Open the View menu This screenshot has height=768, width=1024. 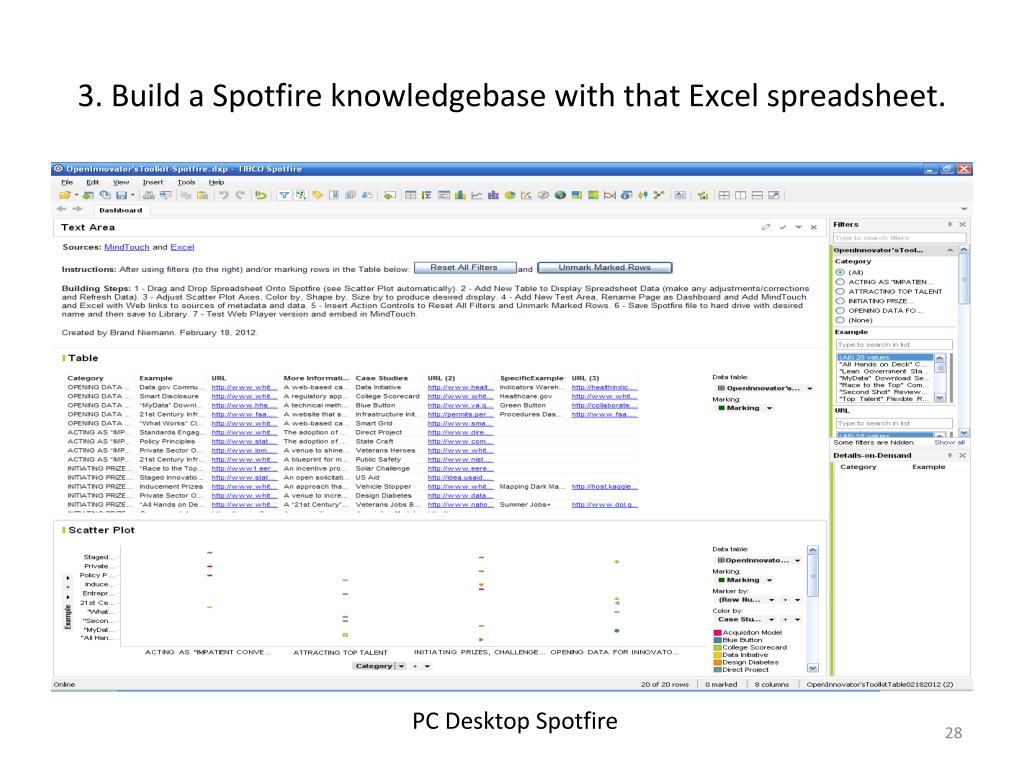point(121,182)
